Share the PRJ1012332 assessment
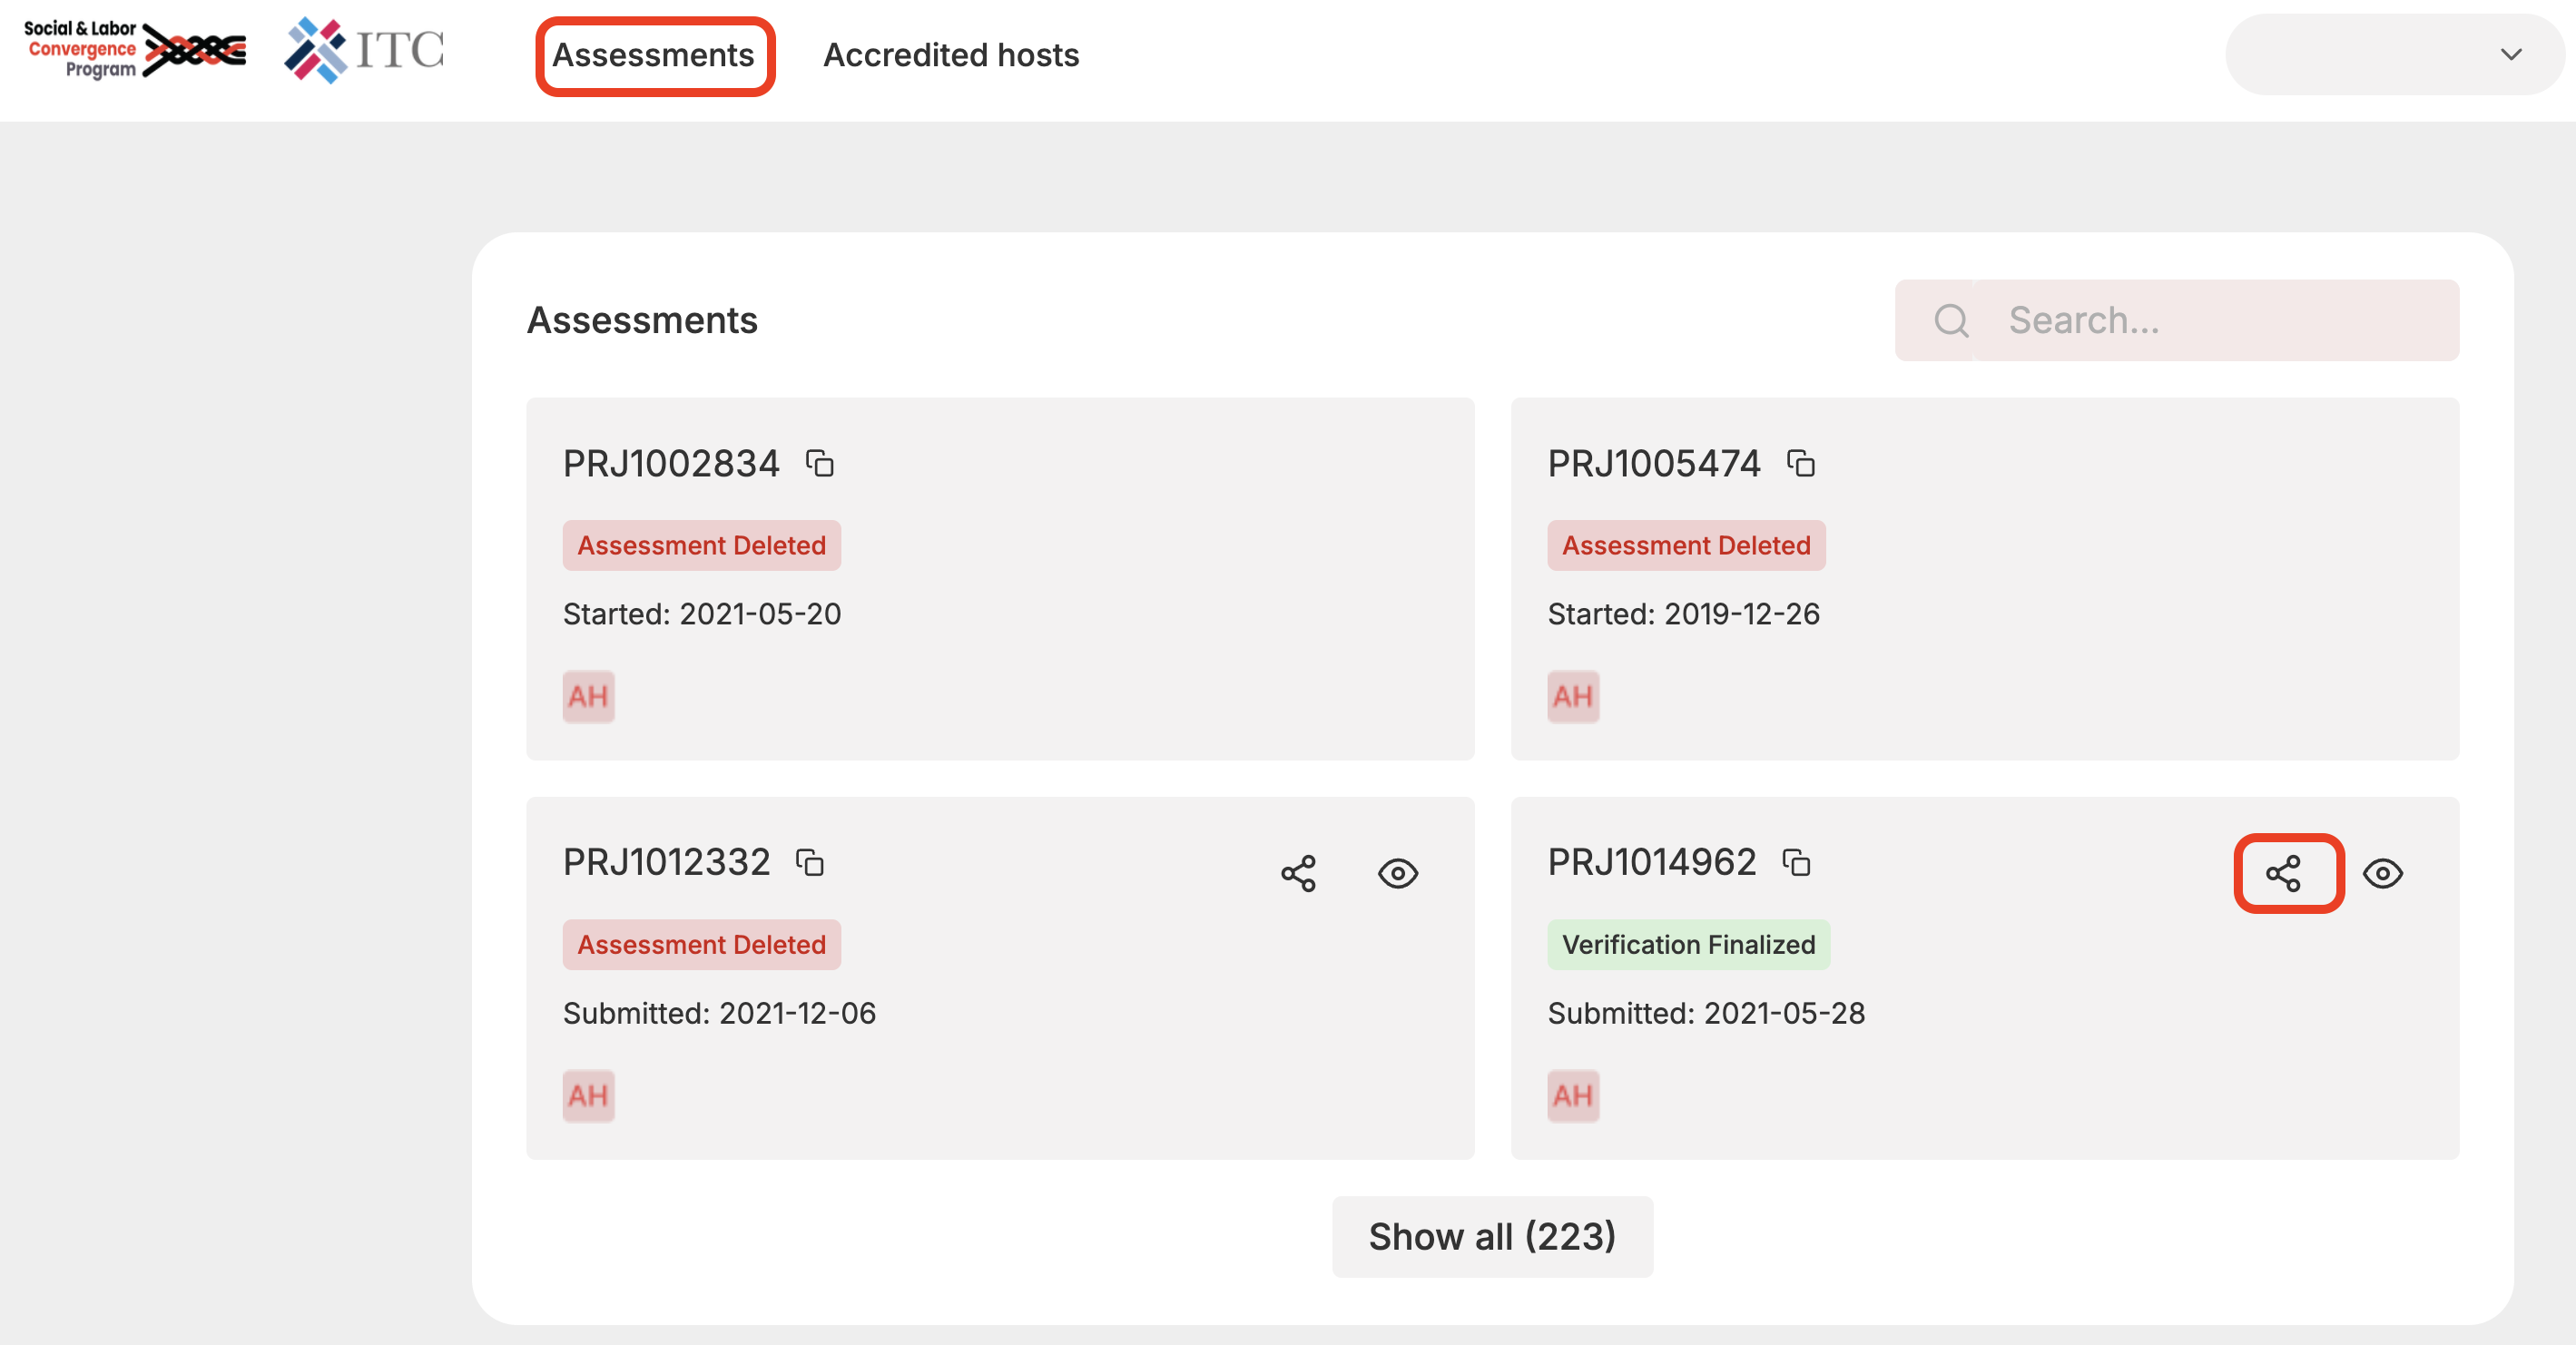Screen dimensions: 2576x1345 pos(1298,873)
